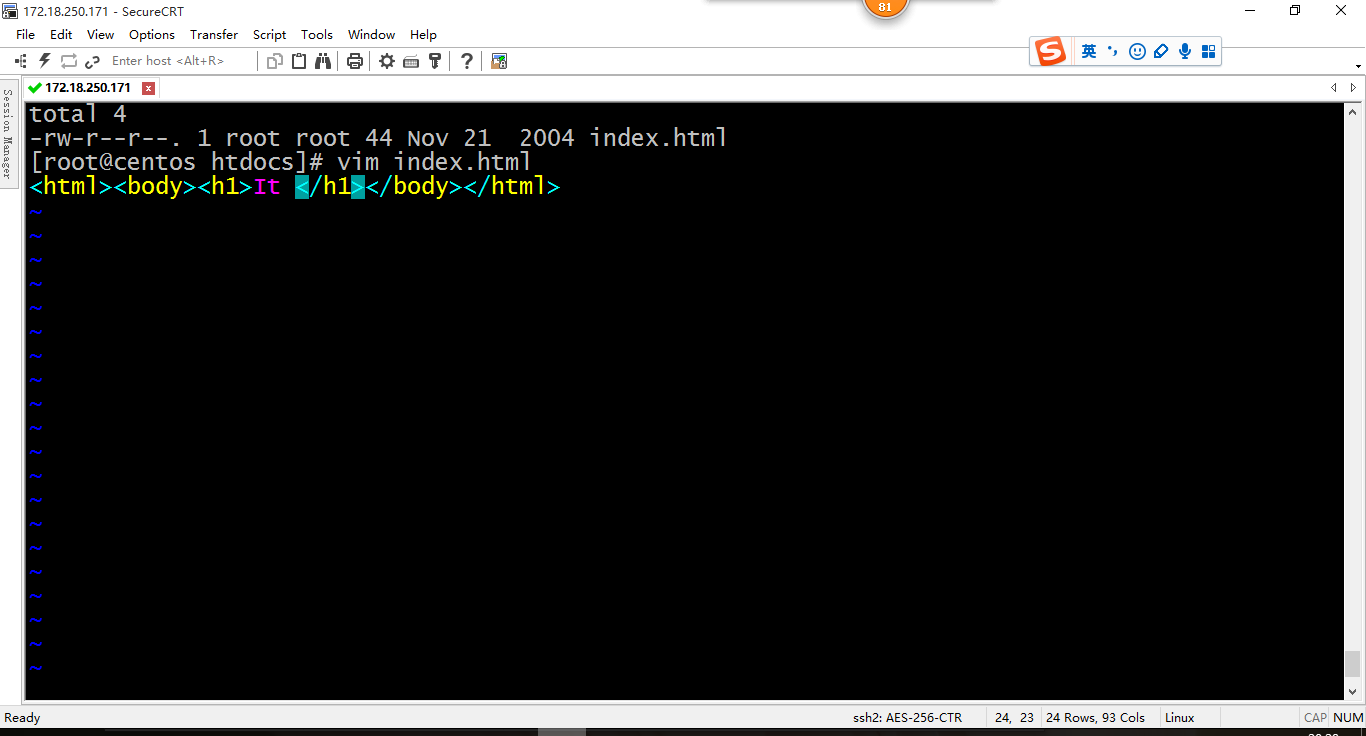Screen dimensions: 1366x736
Task: Click '24 Rows, 93 Cols' status text
Action: click(1095, 718)
